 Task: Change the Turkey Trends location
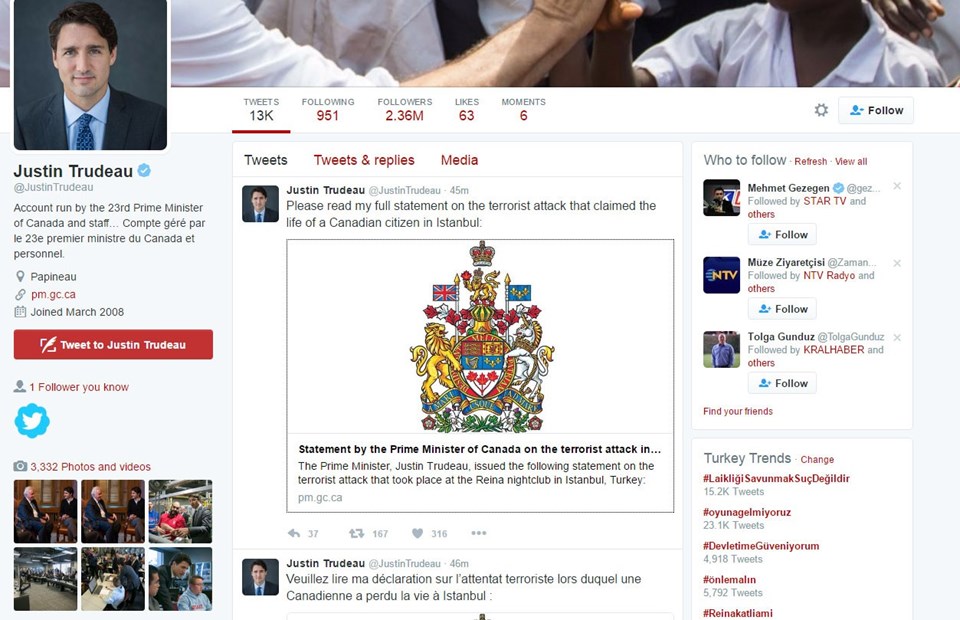(x=817, y=460)
